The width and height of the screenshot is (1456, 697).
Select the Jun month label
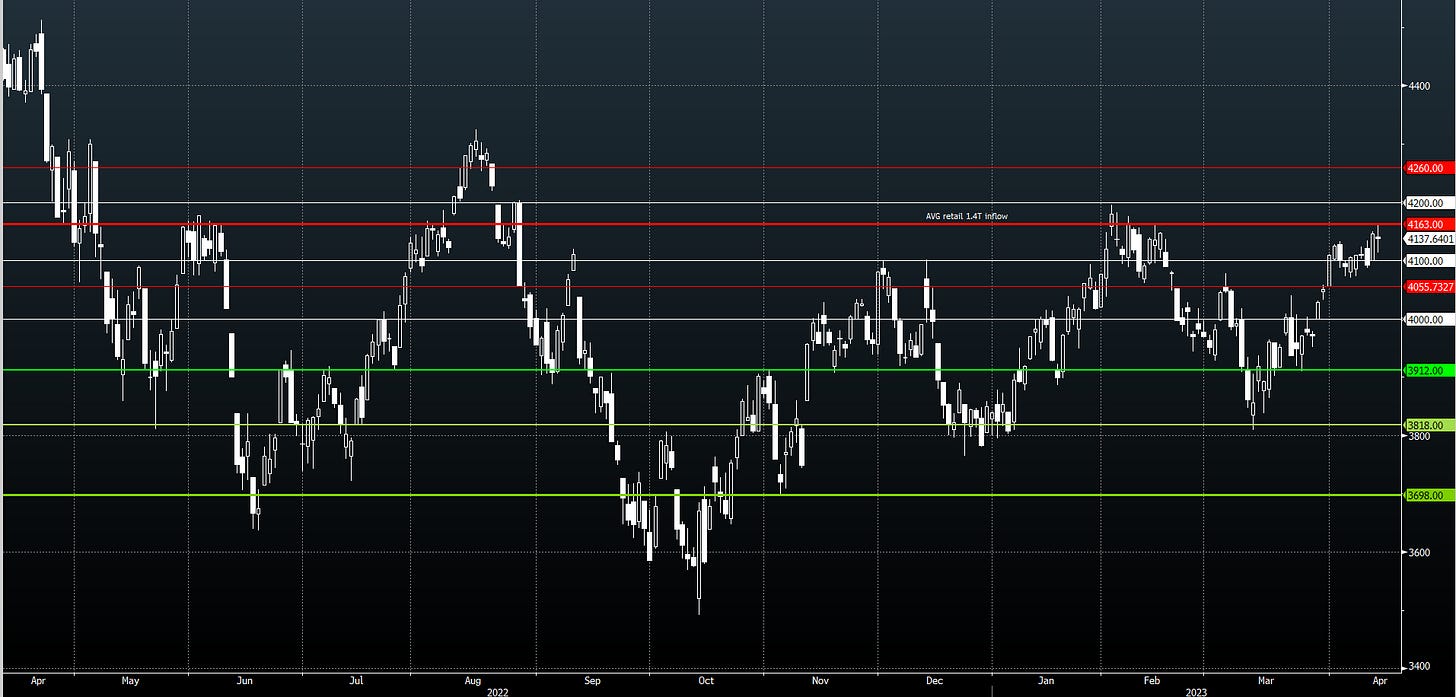[245, 680]
